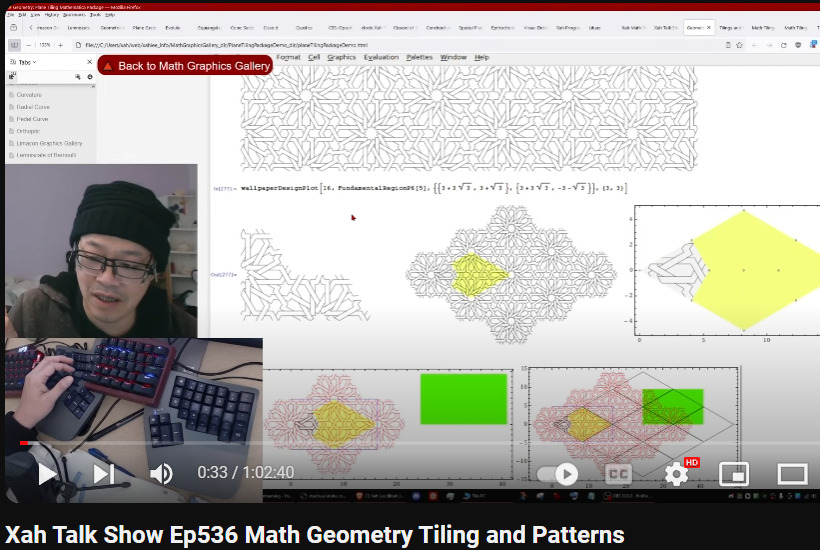Open the Graphics menu on the page
The height and width of the screenshot is (550, 820).
click(341, 58)
